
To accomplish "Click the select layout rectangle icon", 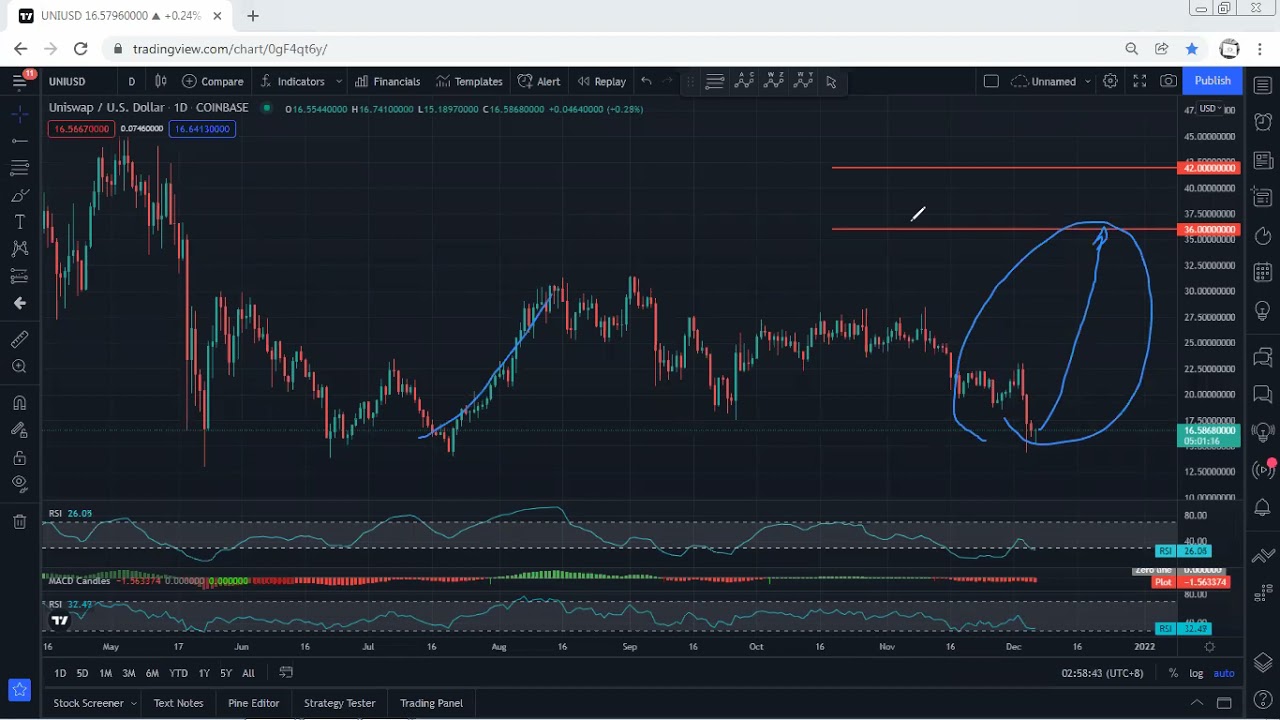I will pyautogui.click(x=991, y=81).
